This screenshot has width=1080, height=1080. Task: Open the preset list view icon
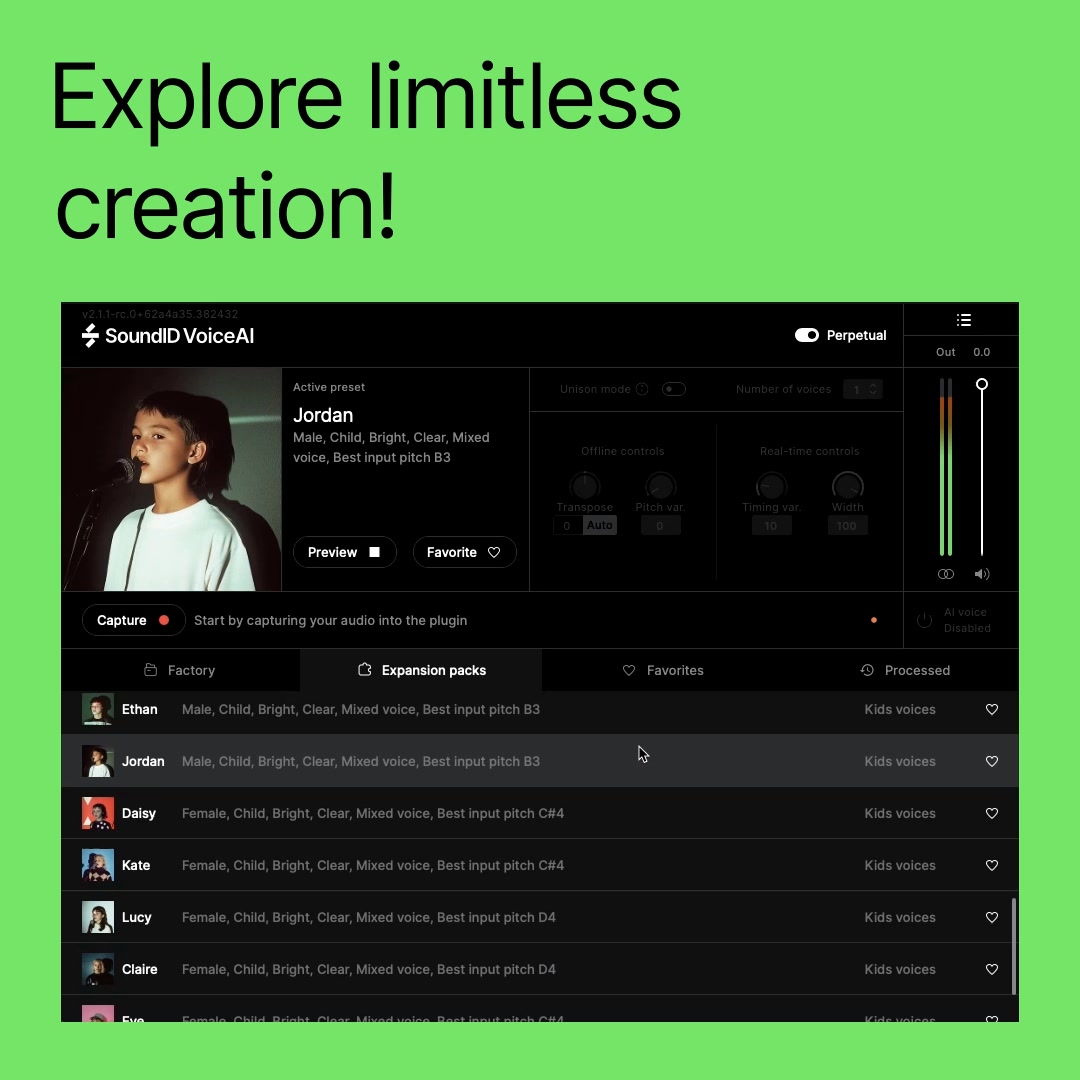click(x=963, y=319)
